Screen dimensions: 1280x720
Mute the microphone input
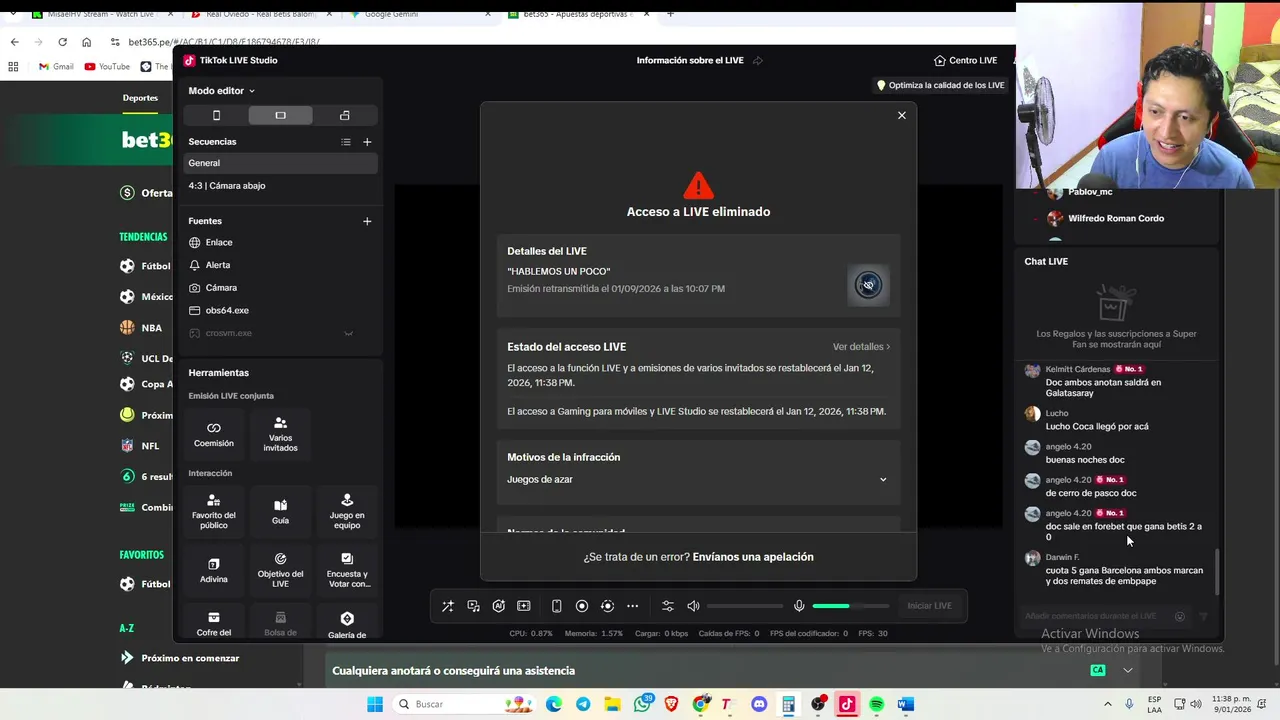point(799,606)
